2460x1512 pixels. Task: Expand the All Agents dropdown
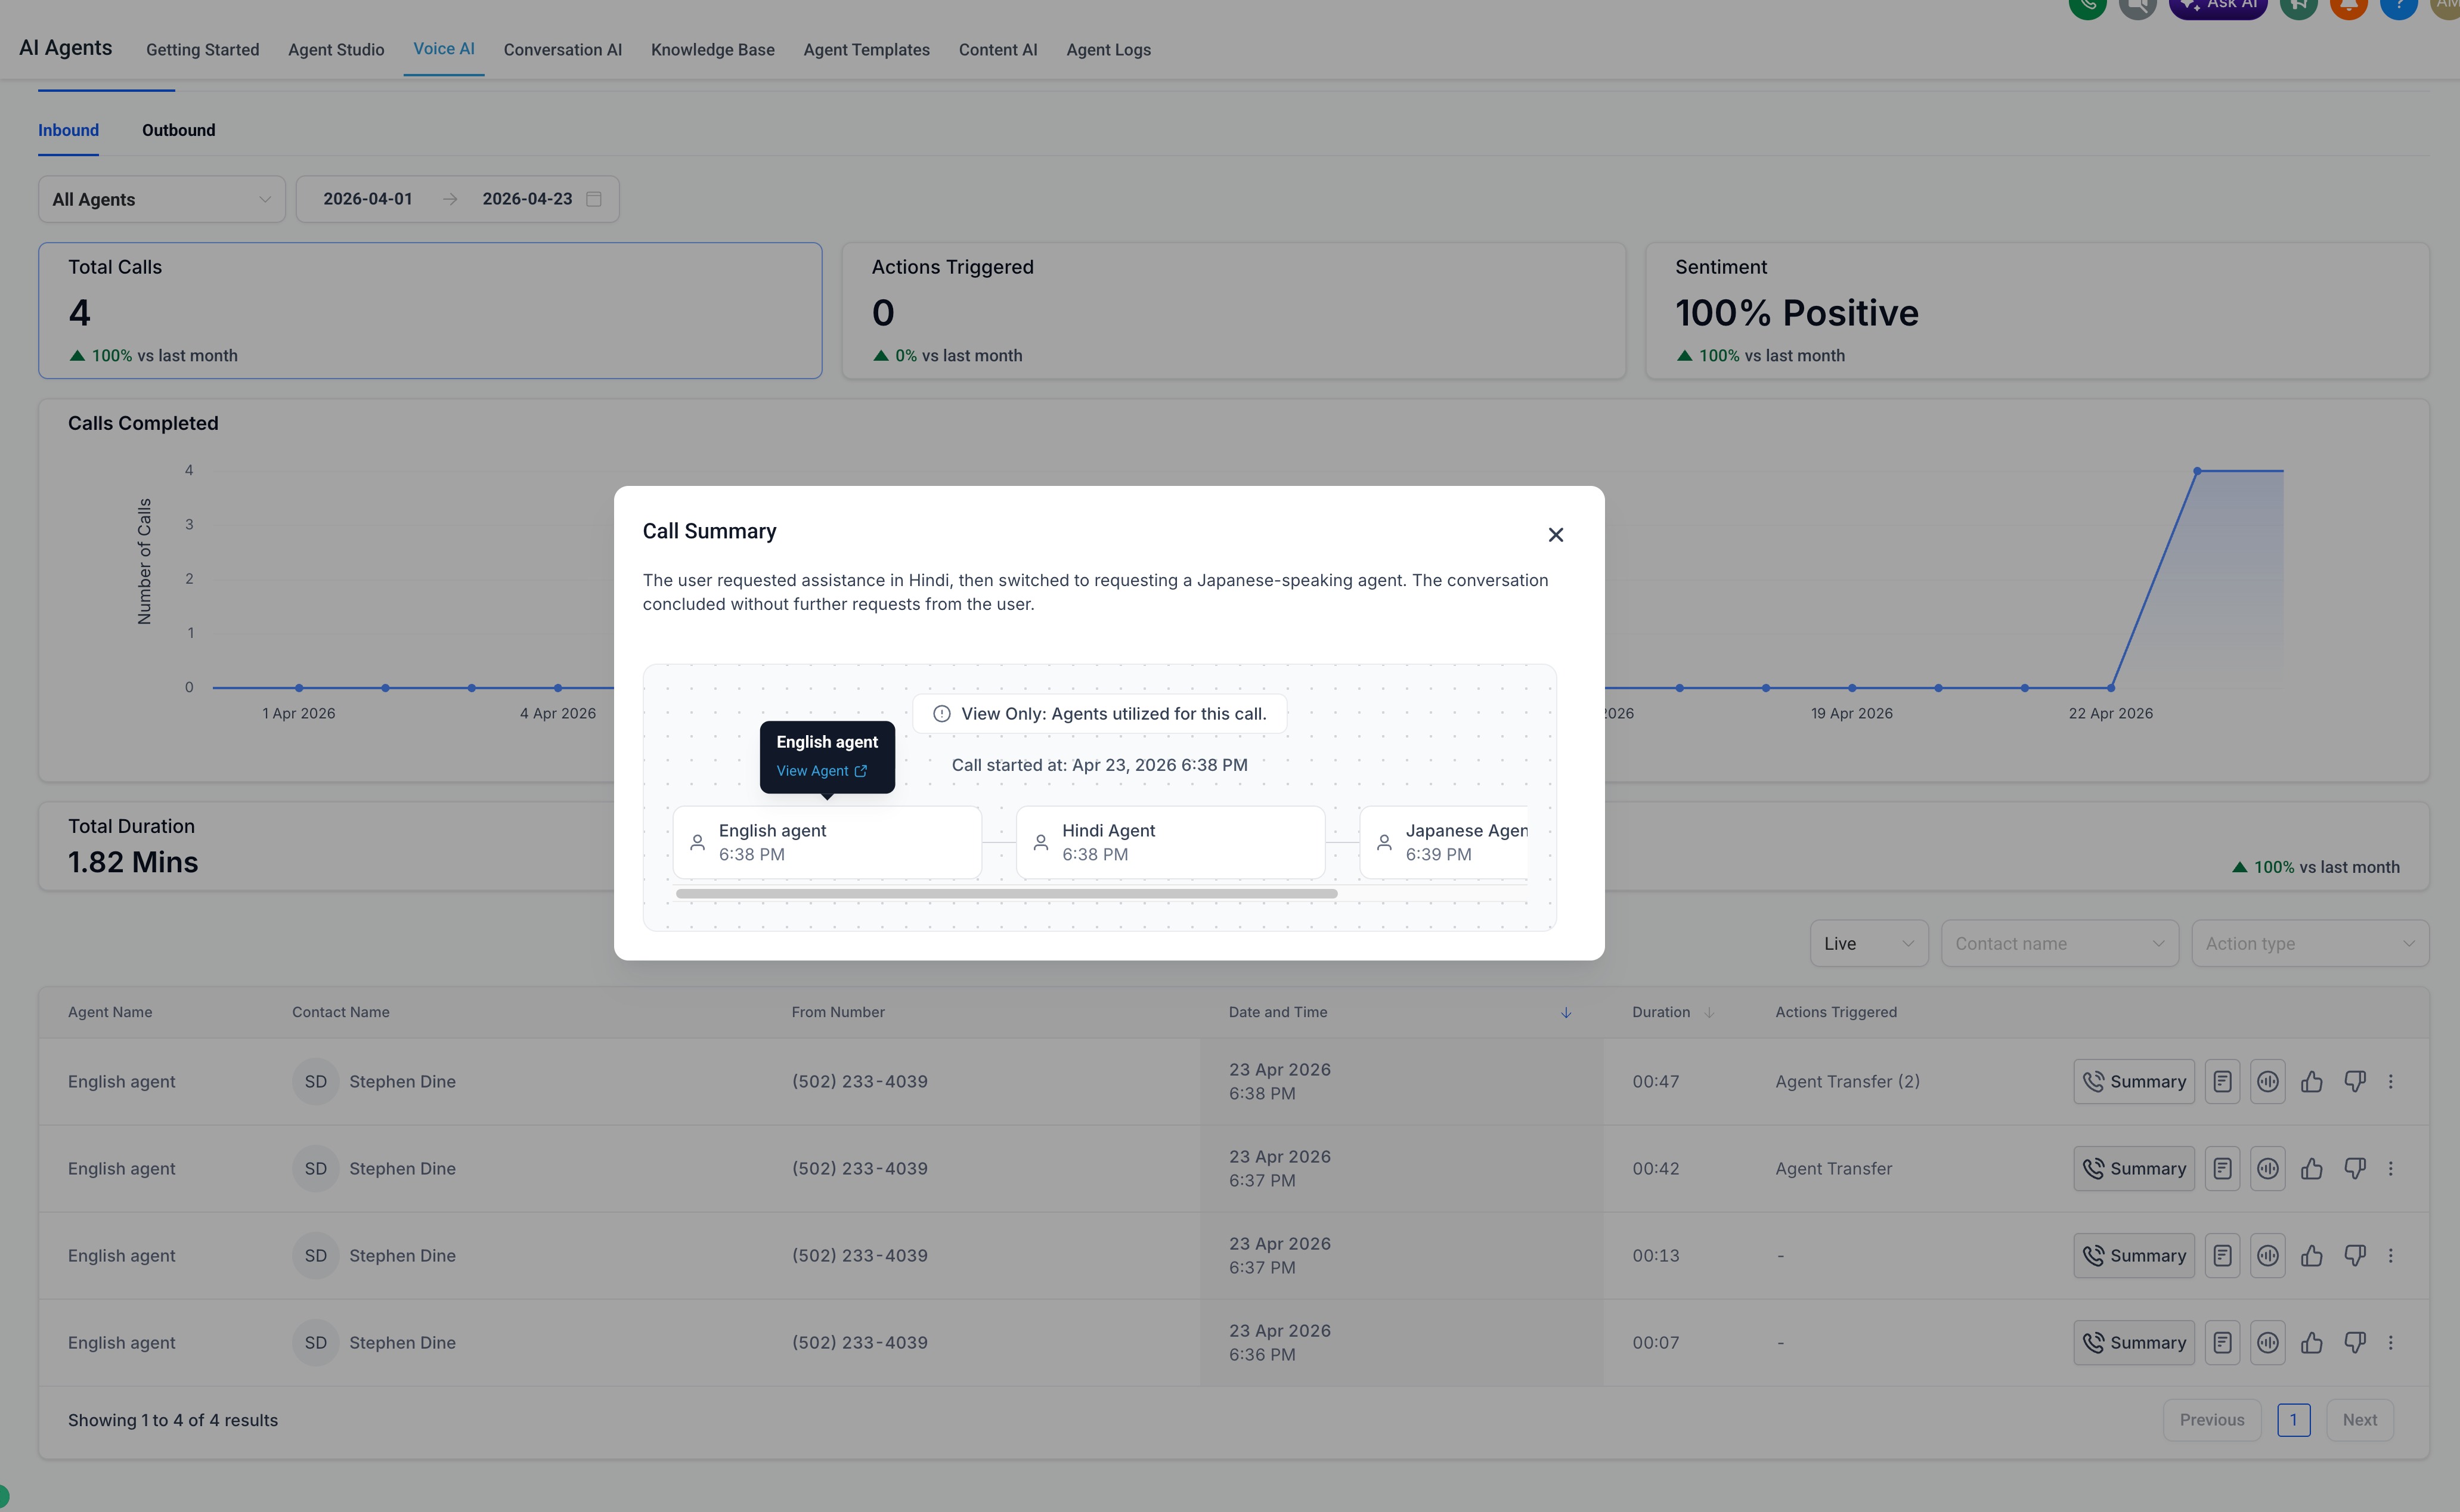162,199
